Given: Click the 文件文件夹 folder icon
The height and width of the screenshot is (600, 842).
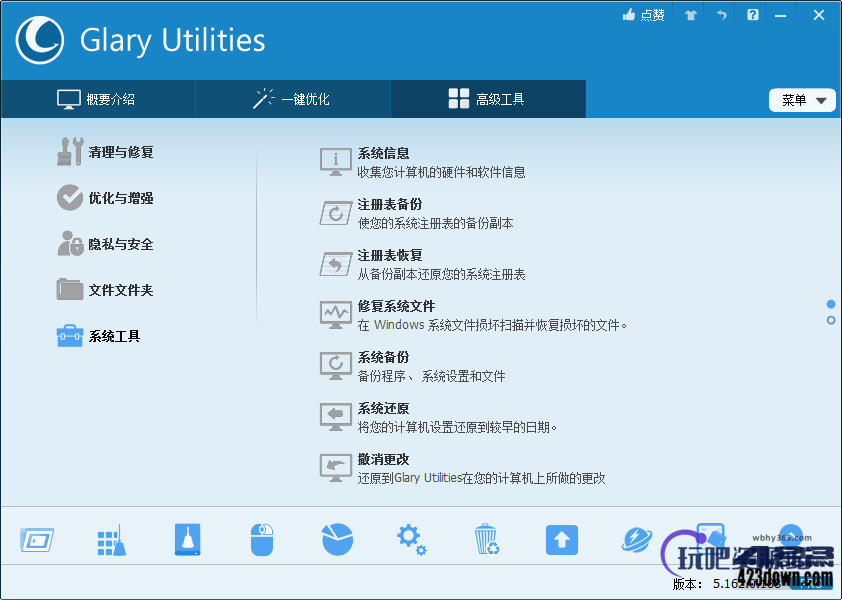Looking at the screenshot, I should 70,289.
